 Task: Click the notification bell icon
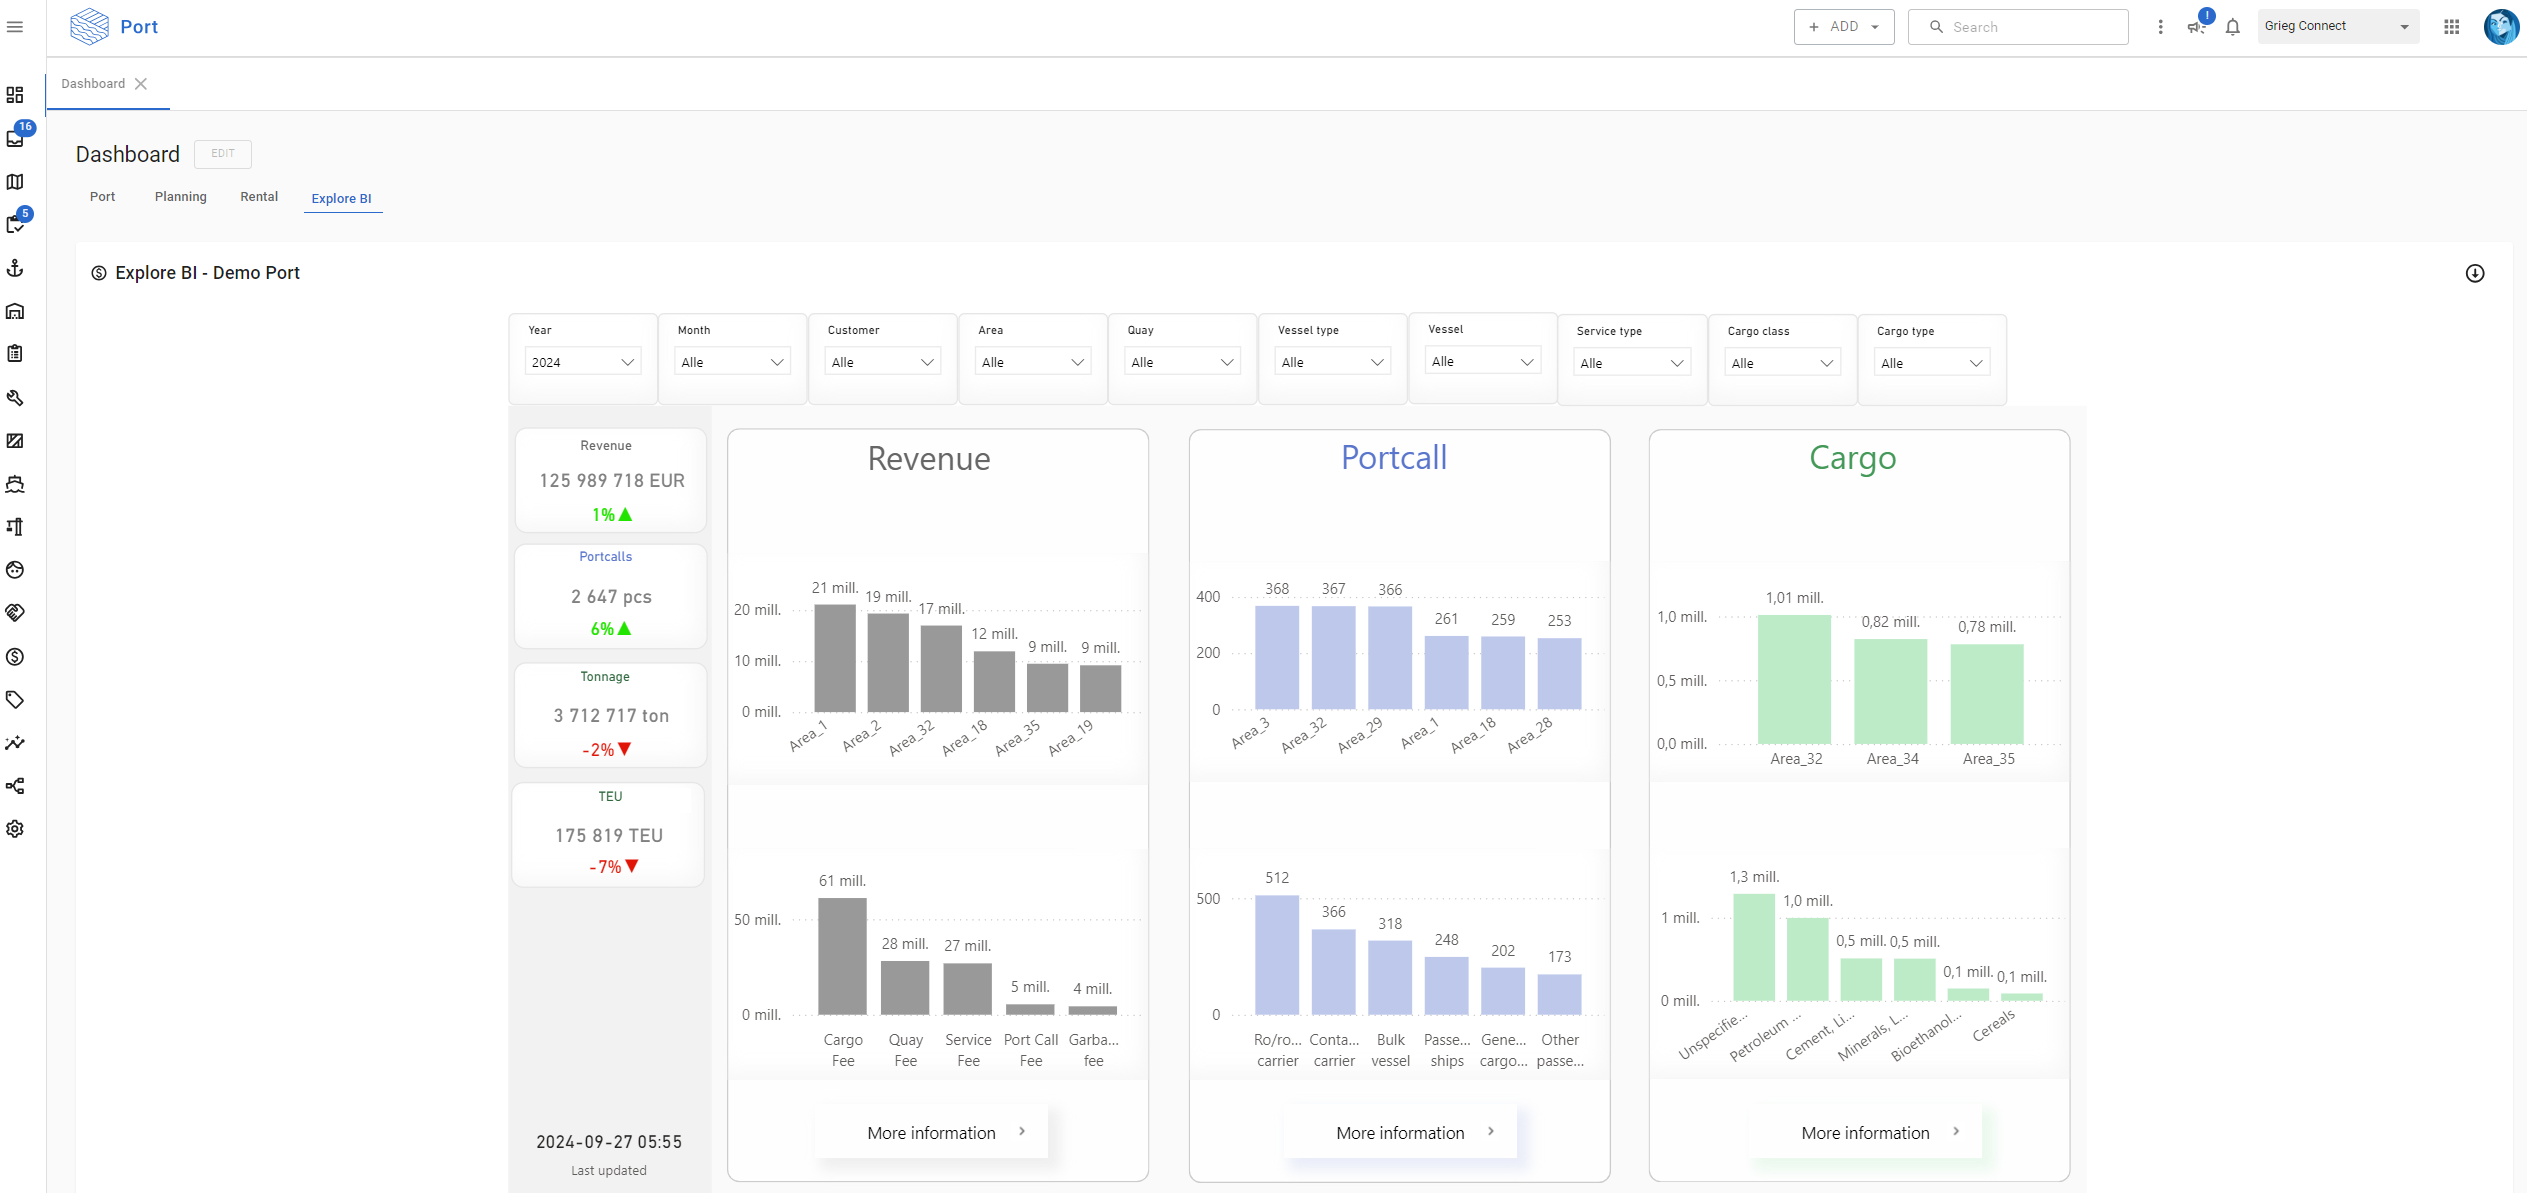[x=2233, y=27]
